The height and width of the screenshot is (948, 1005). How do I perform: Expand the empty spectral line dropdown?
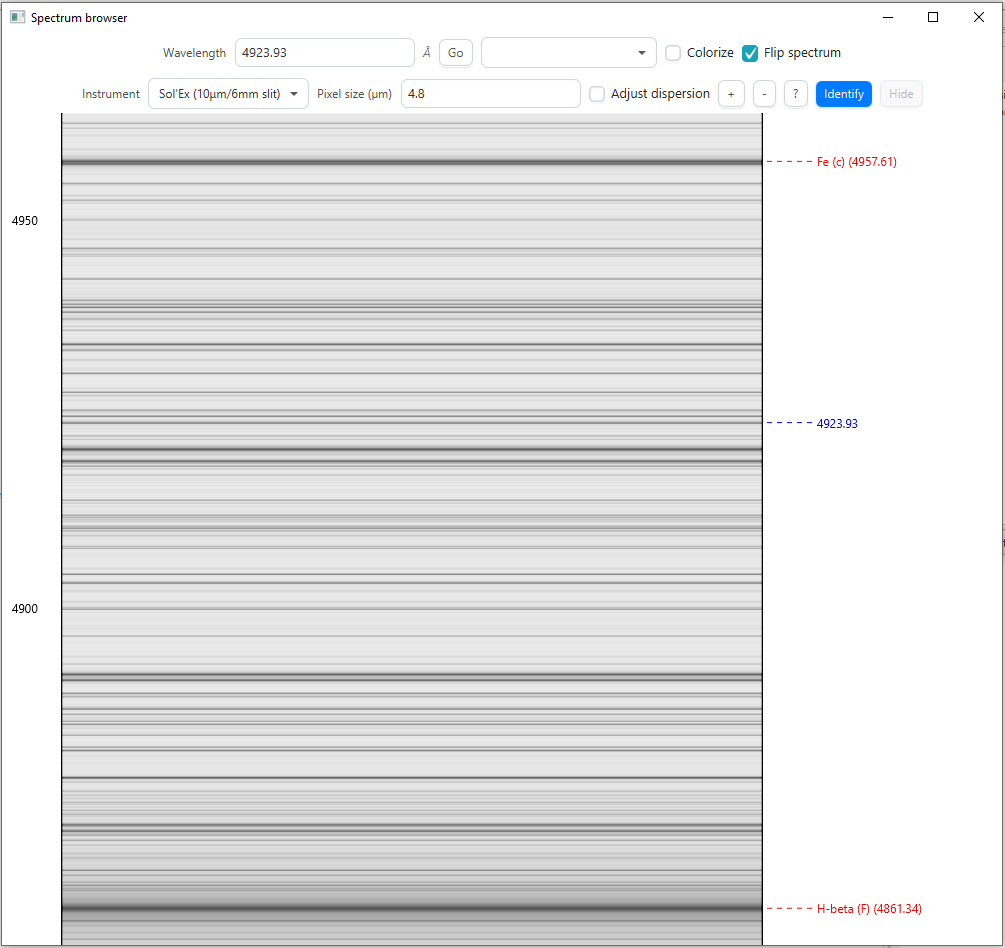(x=568, y=53)
